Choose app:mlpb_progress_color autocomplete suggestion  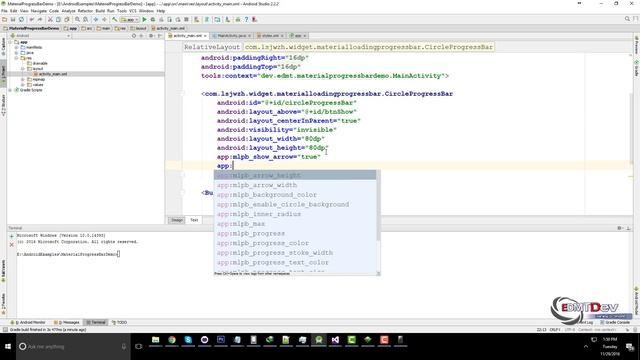(295, 243)
